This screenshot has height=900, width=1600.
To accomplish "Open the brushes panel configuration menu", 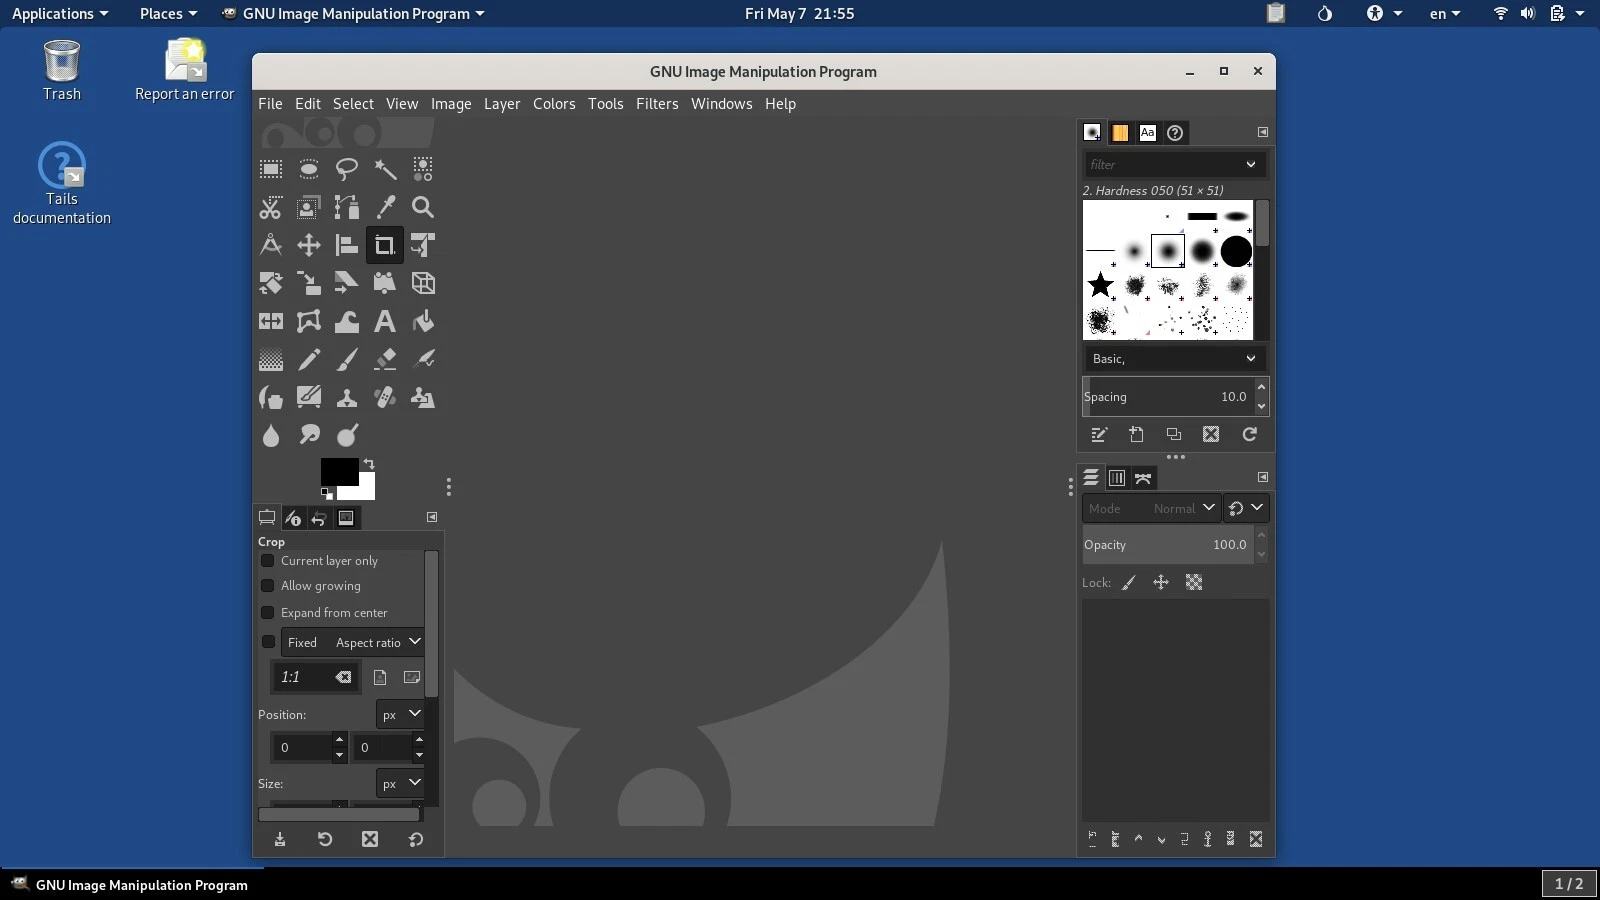I will pyautogui.click(x=1263, y=132).
